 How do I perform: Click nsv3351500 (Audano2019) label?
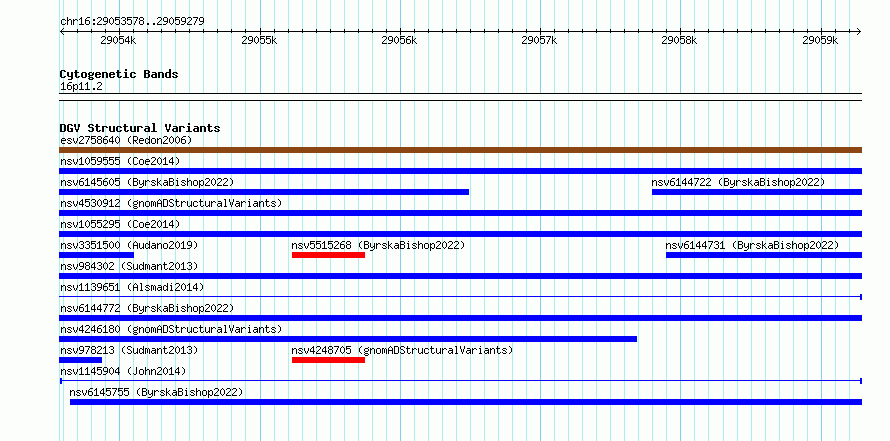click(x=129, y=245)
